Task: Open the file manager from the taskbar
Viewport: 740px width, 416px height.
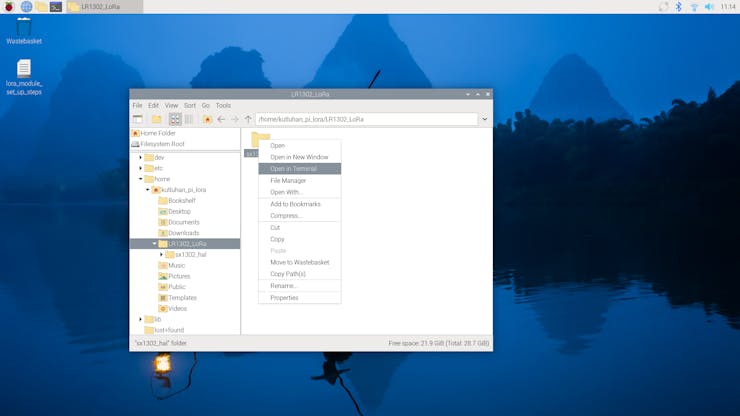Action: pyautogui.click(x=41, y=7)
